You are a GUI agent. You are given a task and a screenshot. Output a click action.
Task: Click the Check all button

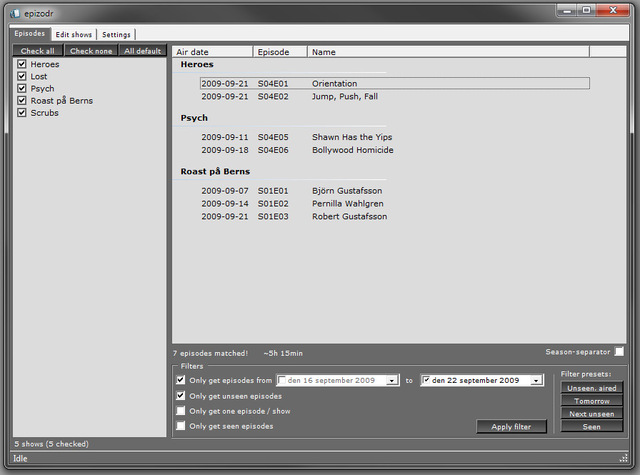38,51
